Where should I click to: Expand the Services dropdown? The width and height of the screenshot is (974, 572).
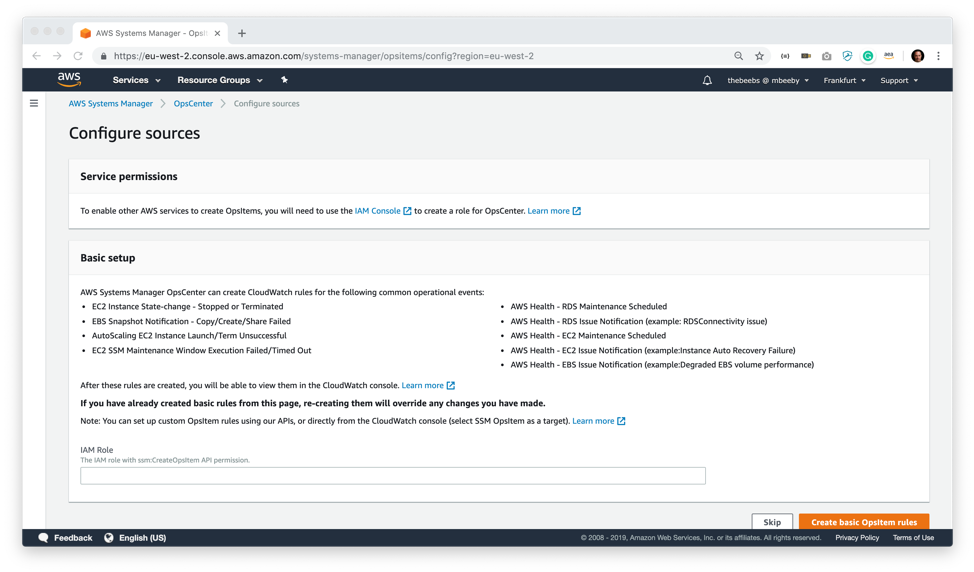pyautogui.click(x=137, y=80)
